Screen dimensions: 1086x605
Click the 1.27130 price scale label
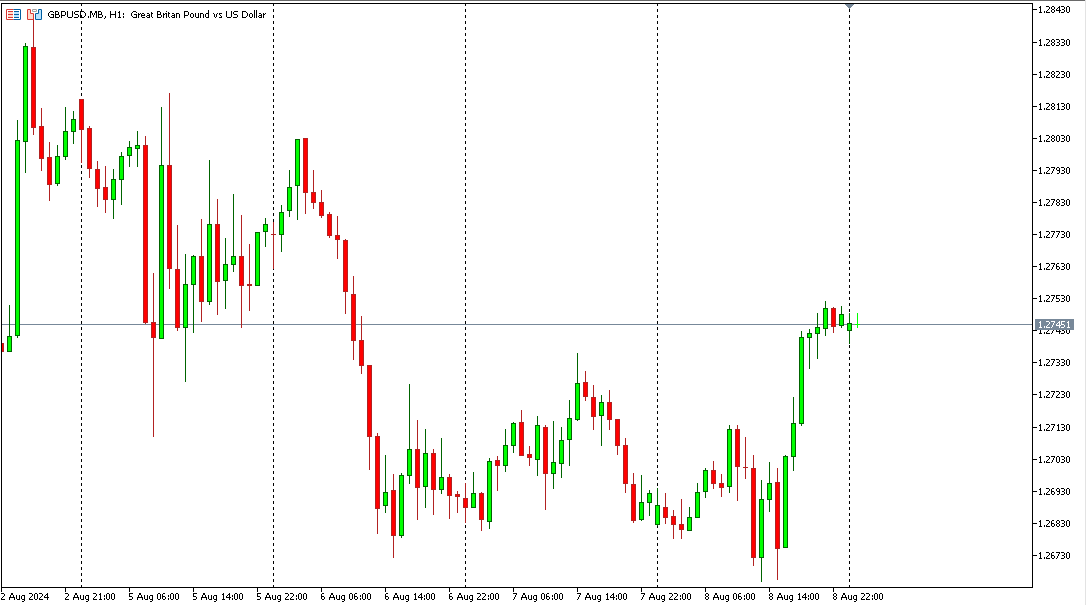(x=1054, y=427)
